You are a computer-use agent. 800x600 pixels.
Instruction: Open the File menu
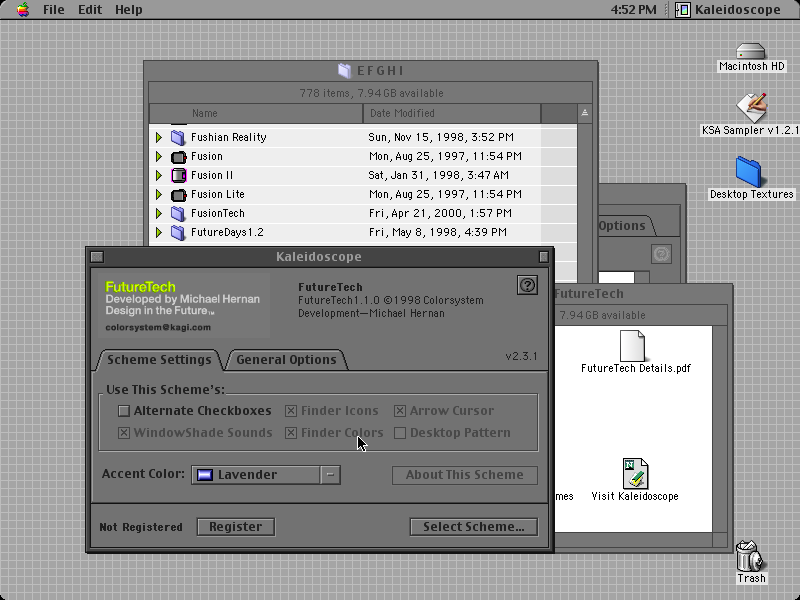[x=53, y=10]
